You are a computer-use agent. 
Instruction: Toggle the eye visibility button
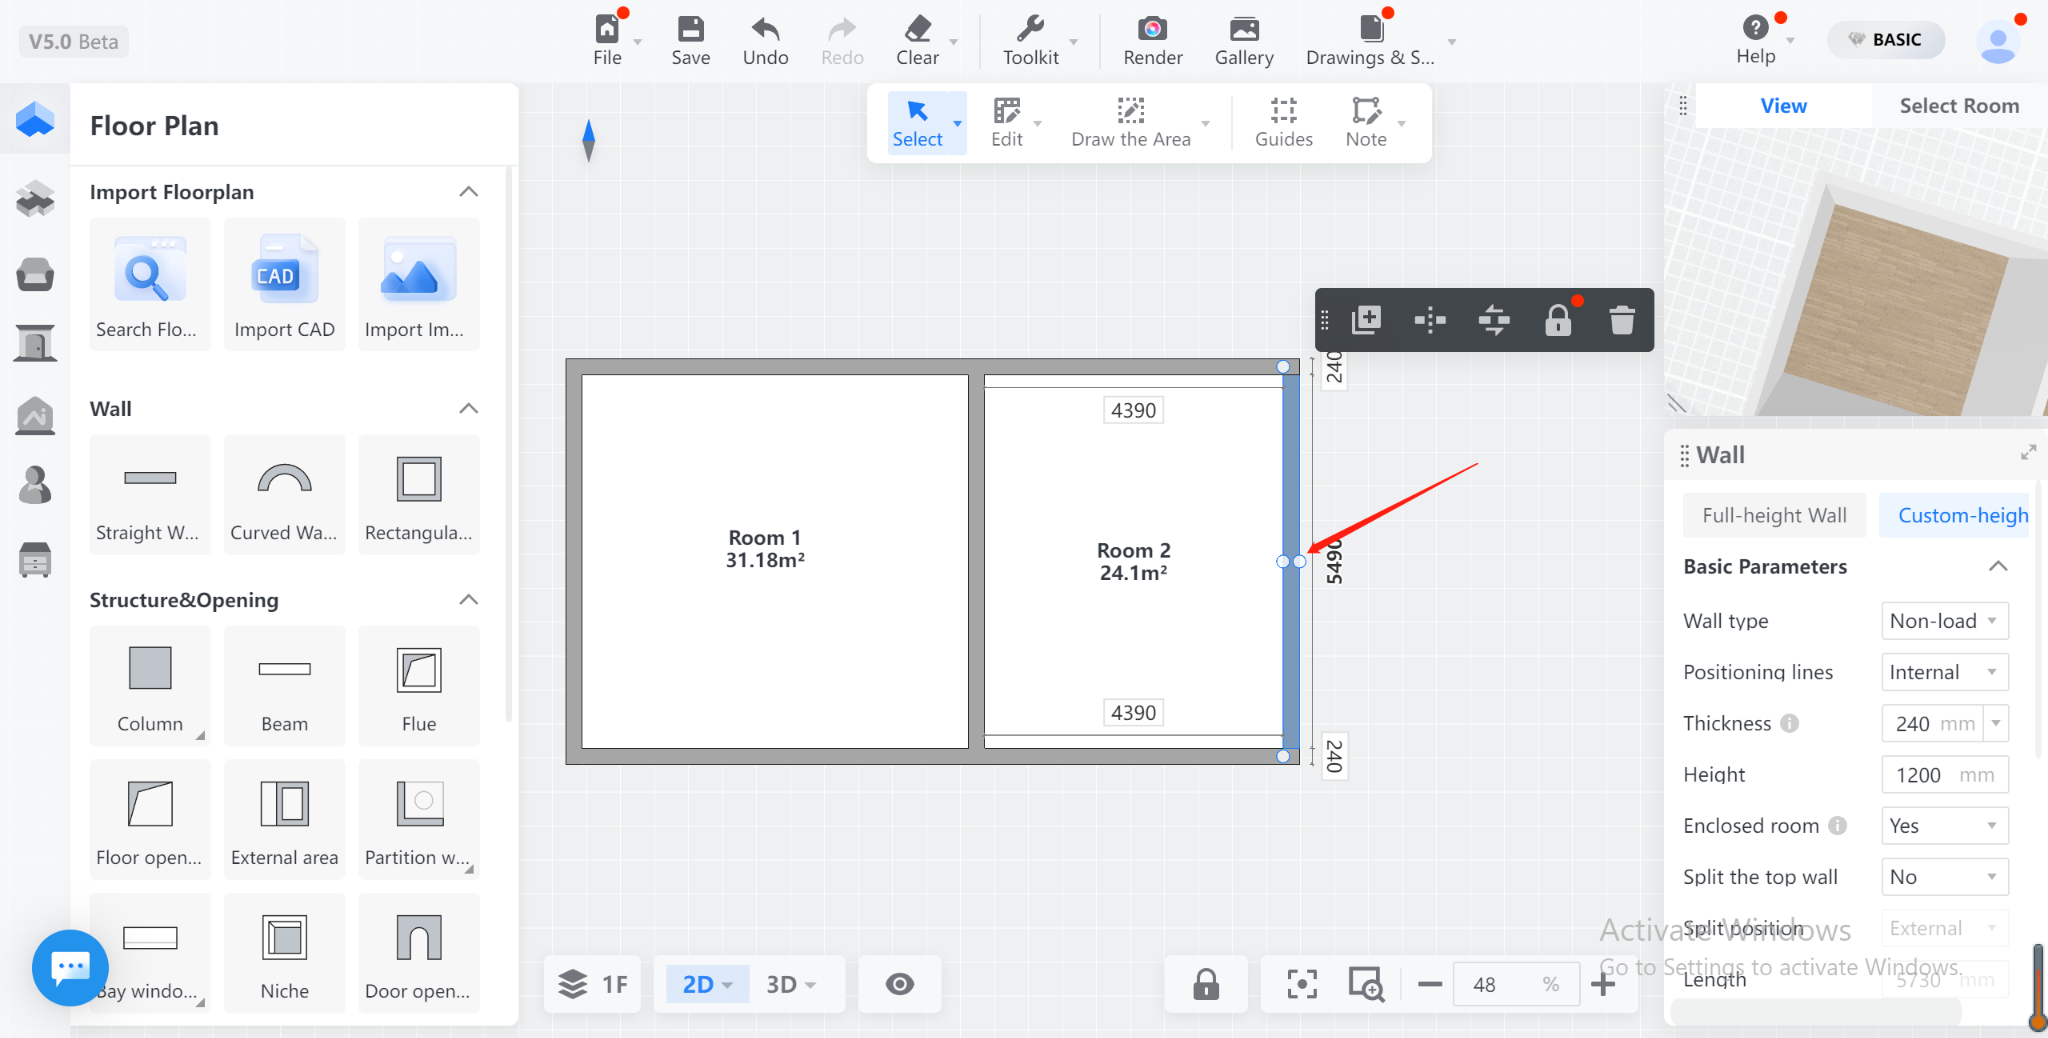899,984
